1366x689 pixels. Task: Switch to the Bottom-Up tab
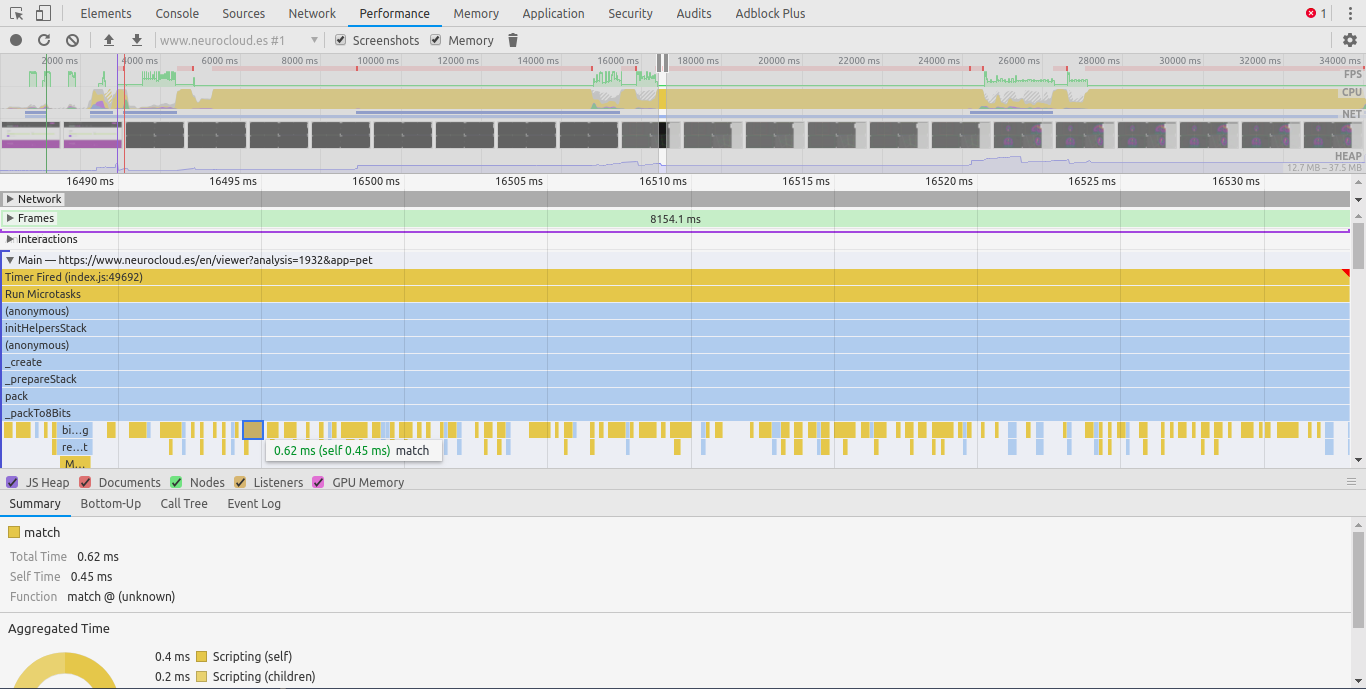(110, 503)
